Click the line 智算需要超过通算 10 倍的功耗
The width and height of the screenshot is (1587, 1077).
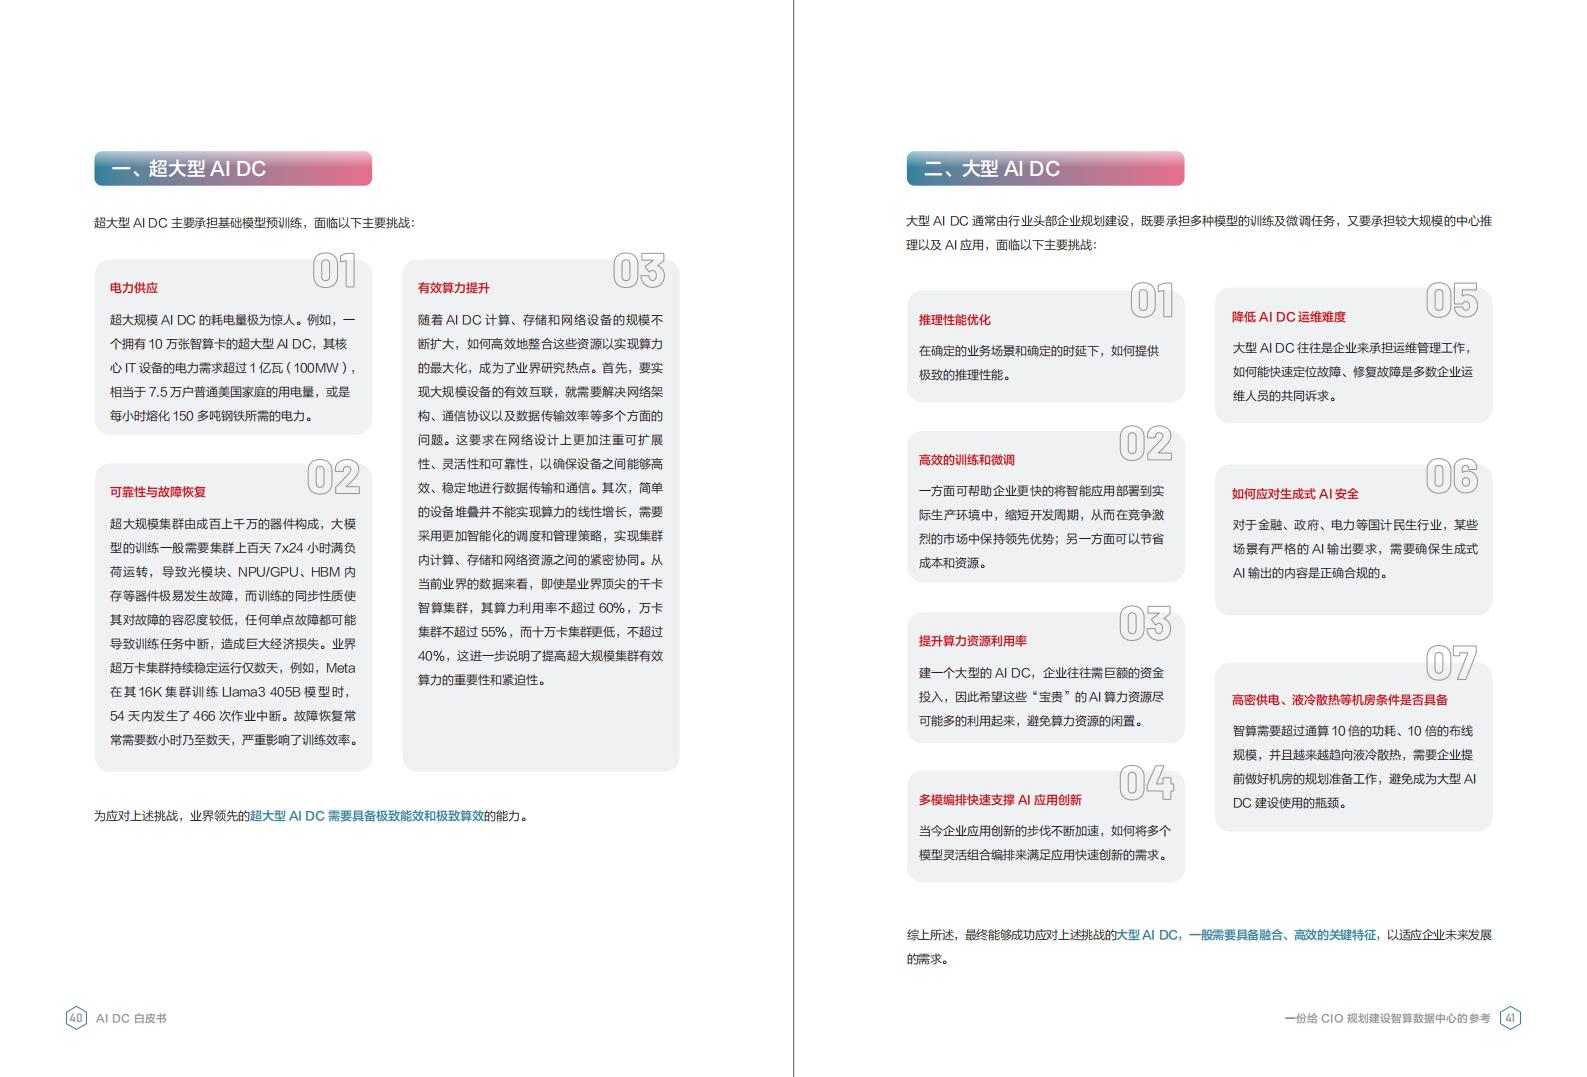tap(1352, 731)
